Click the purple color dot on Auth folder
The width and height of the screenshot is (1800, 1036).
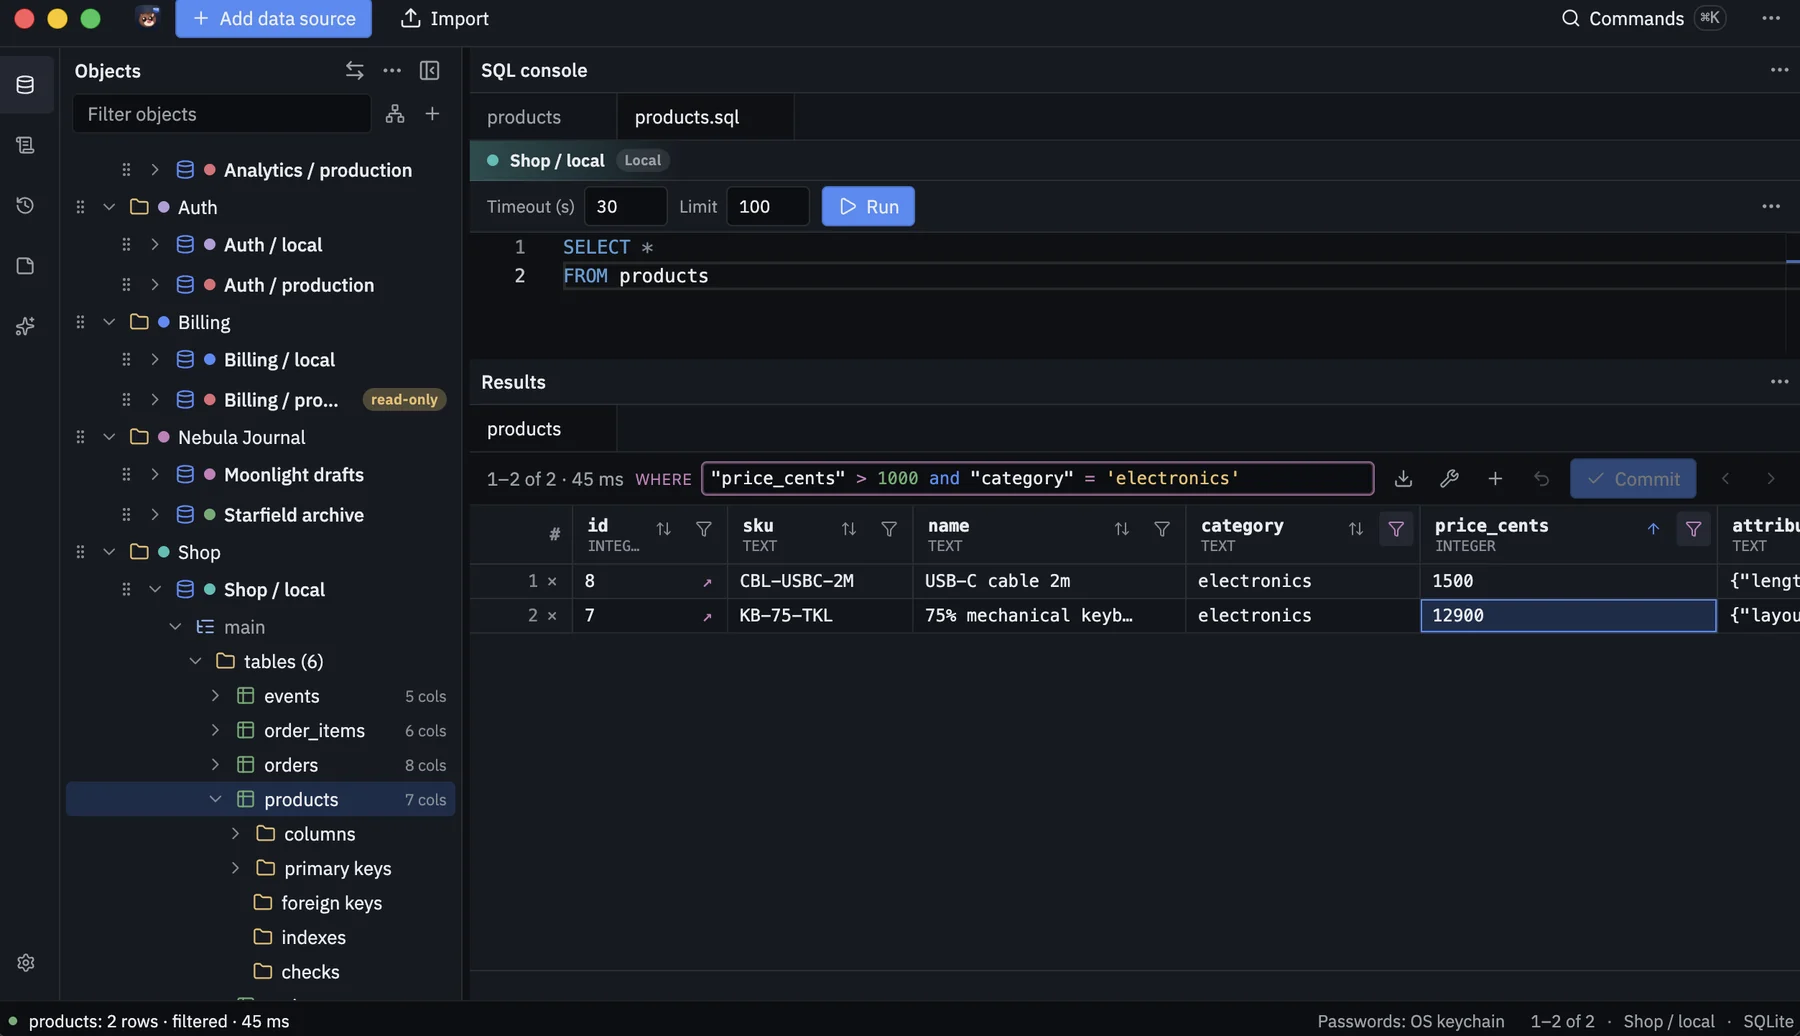164,207
